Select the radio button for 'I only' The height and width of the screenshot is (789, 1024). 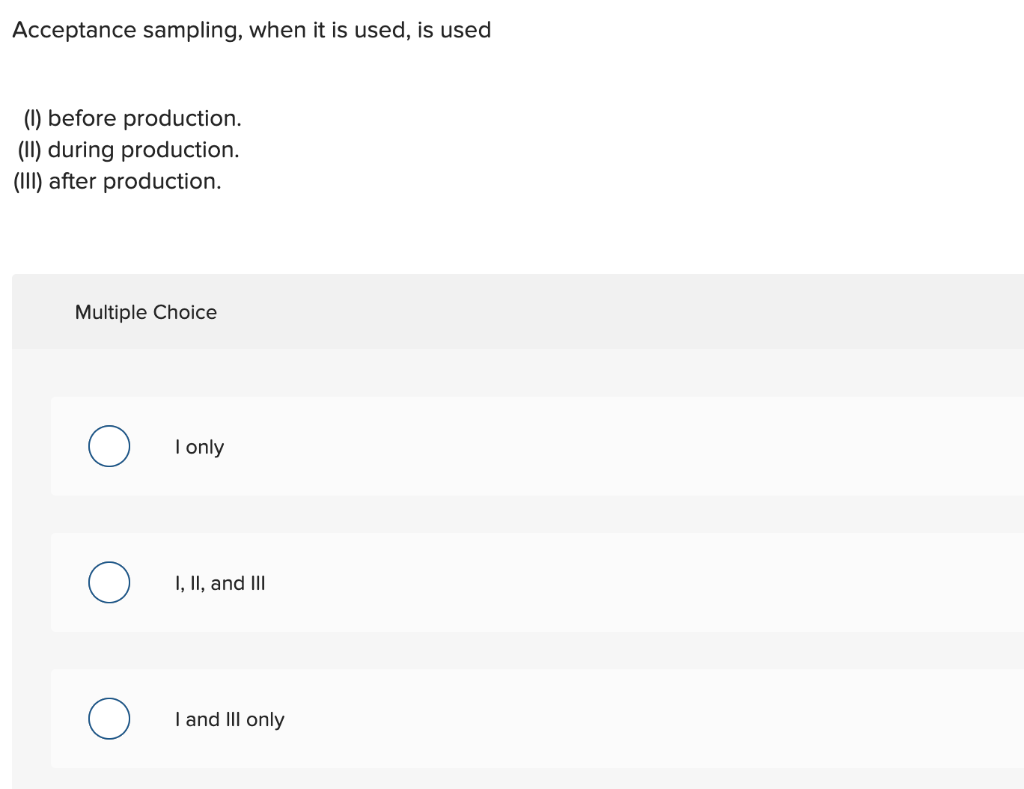[109, 446]
